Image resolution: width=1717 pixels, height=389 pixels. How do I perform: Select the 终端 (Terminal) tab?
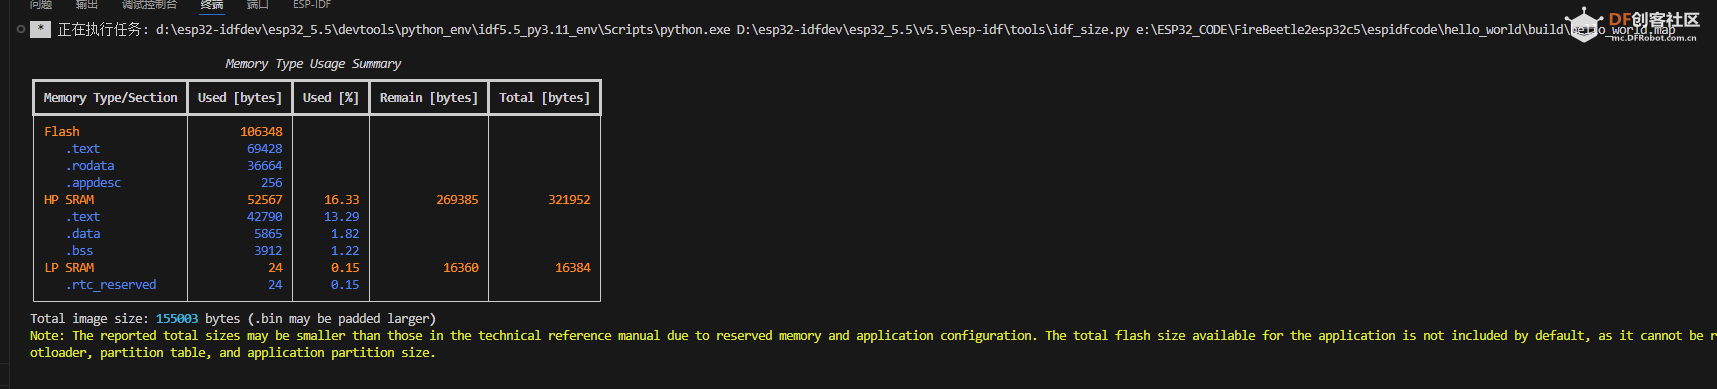click(x=212, y=5)
